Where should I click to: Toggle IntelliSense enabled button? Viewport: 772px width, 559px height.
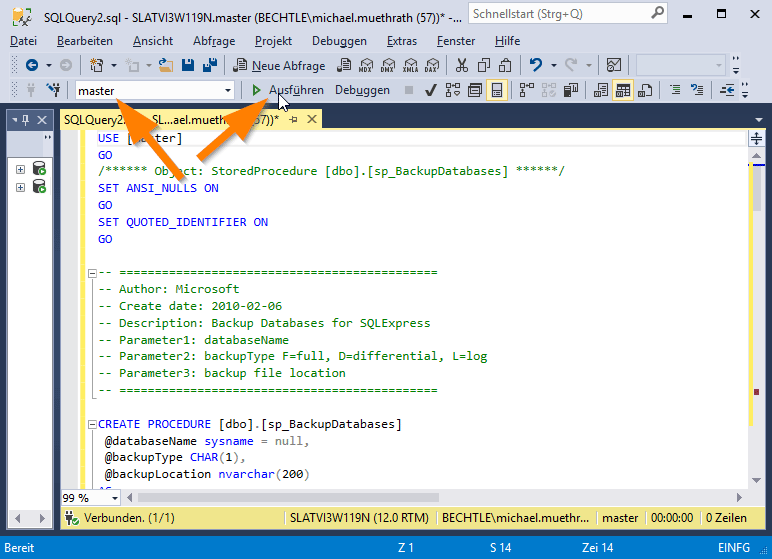(497, 91)
